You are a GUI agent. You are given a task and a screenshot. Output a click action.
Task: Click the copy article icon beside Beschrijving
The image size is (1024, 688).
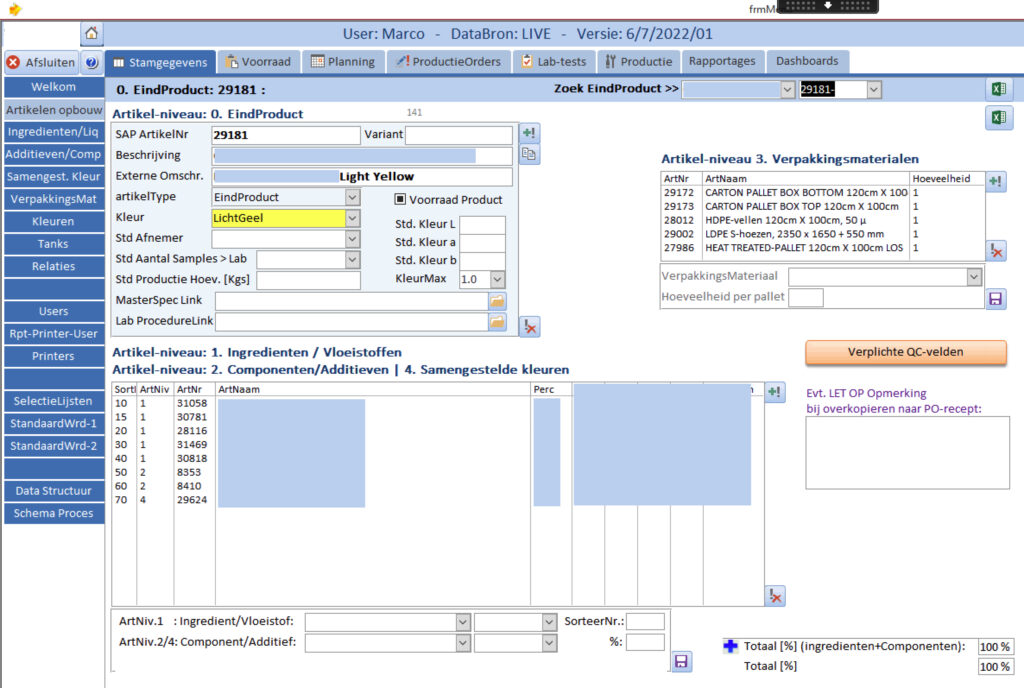pos(530,154)
